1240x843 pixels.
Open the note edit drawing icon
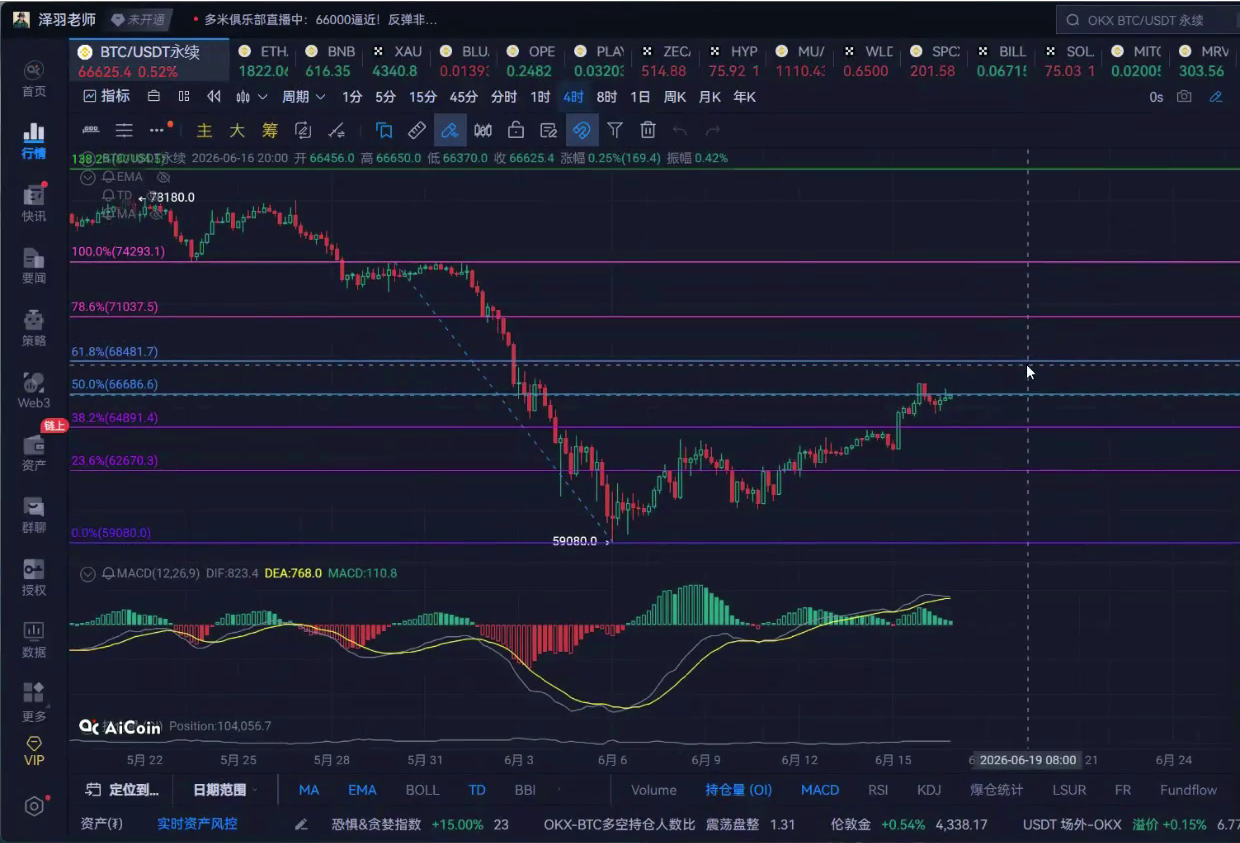(x=548, y=130)
